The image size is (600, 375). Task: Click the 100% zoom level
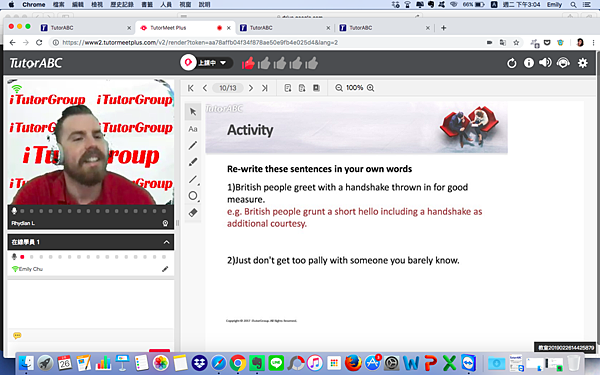click(354, 88)
